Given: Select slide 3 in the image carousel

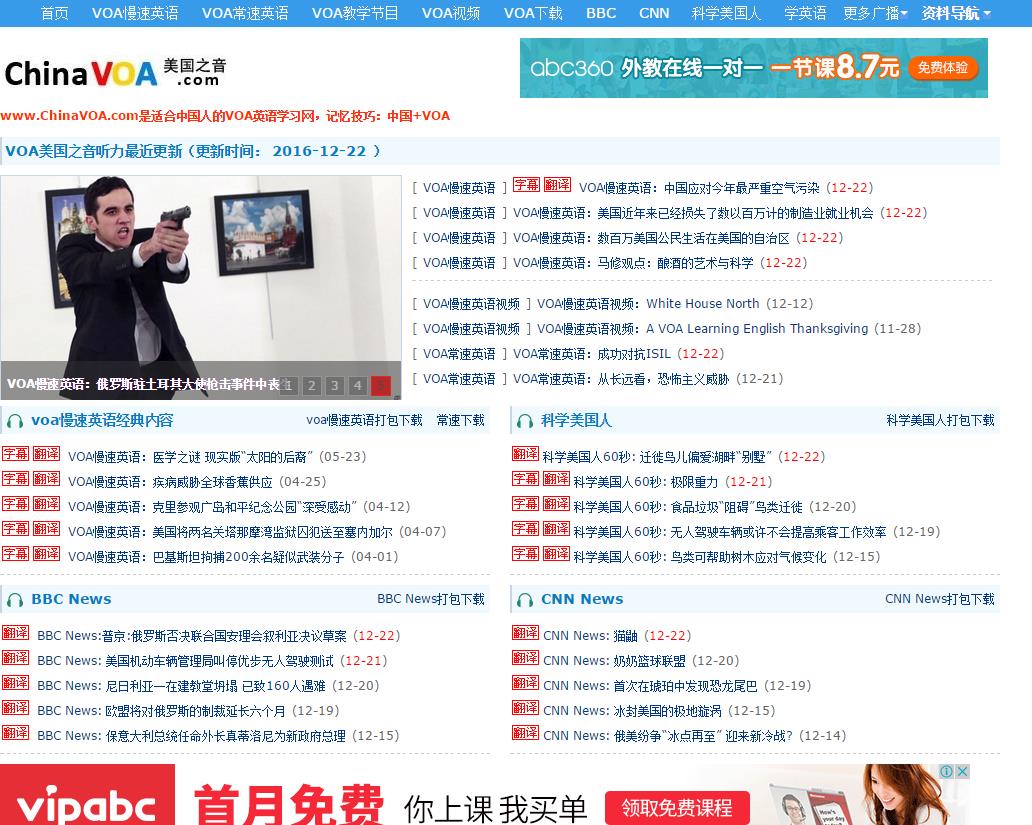Looking at the screenshot, I should coord(334,385).
